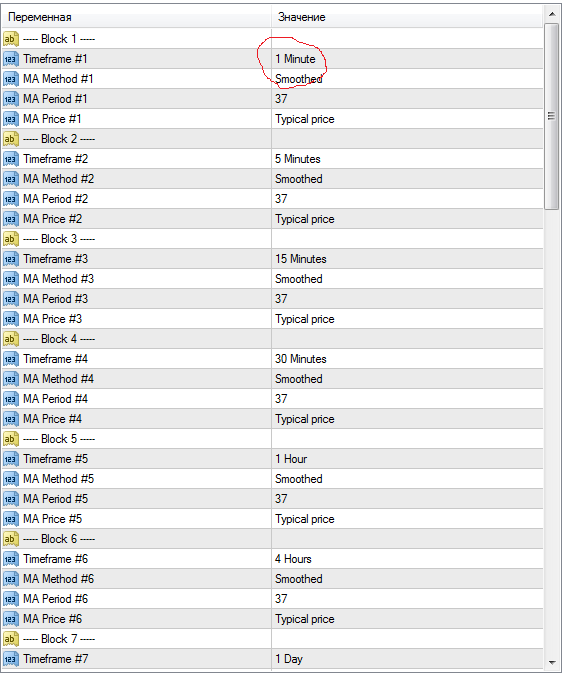Click the 123 icon beside Timeframe #3
The height and width of the screenshot is (674, 565).
(x=11, y=259)
